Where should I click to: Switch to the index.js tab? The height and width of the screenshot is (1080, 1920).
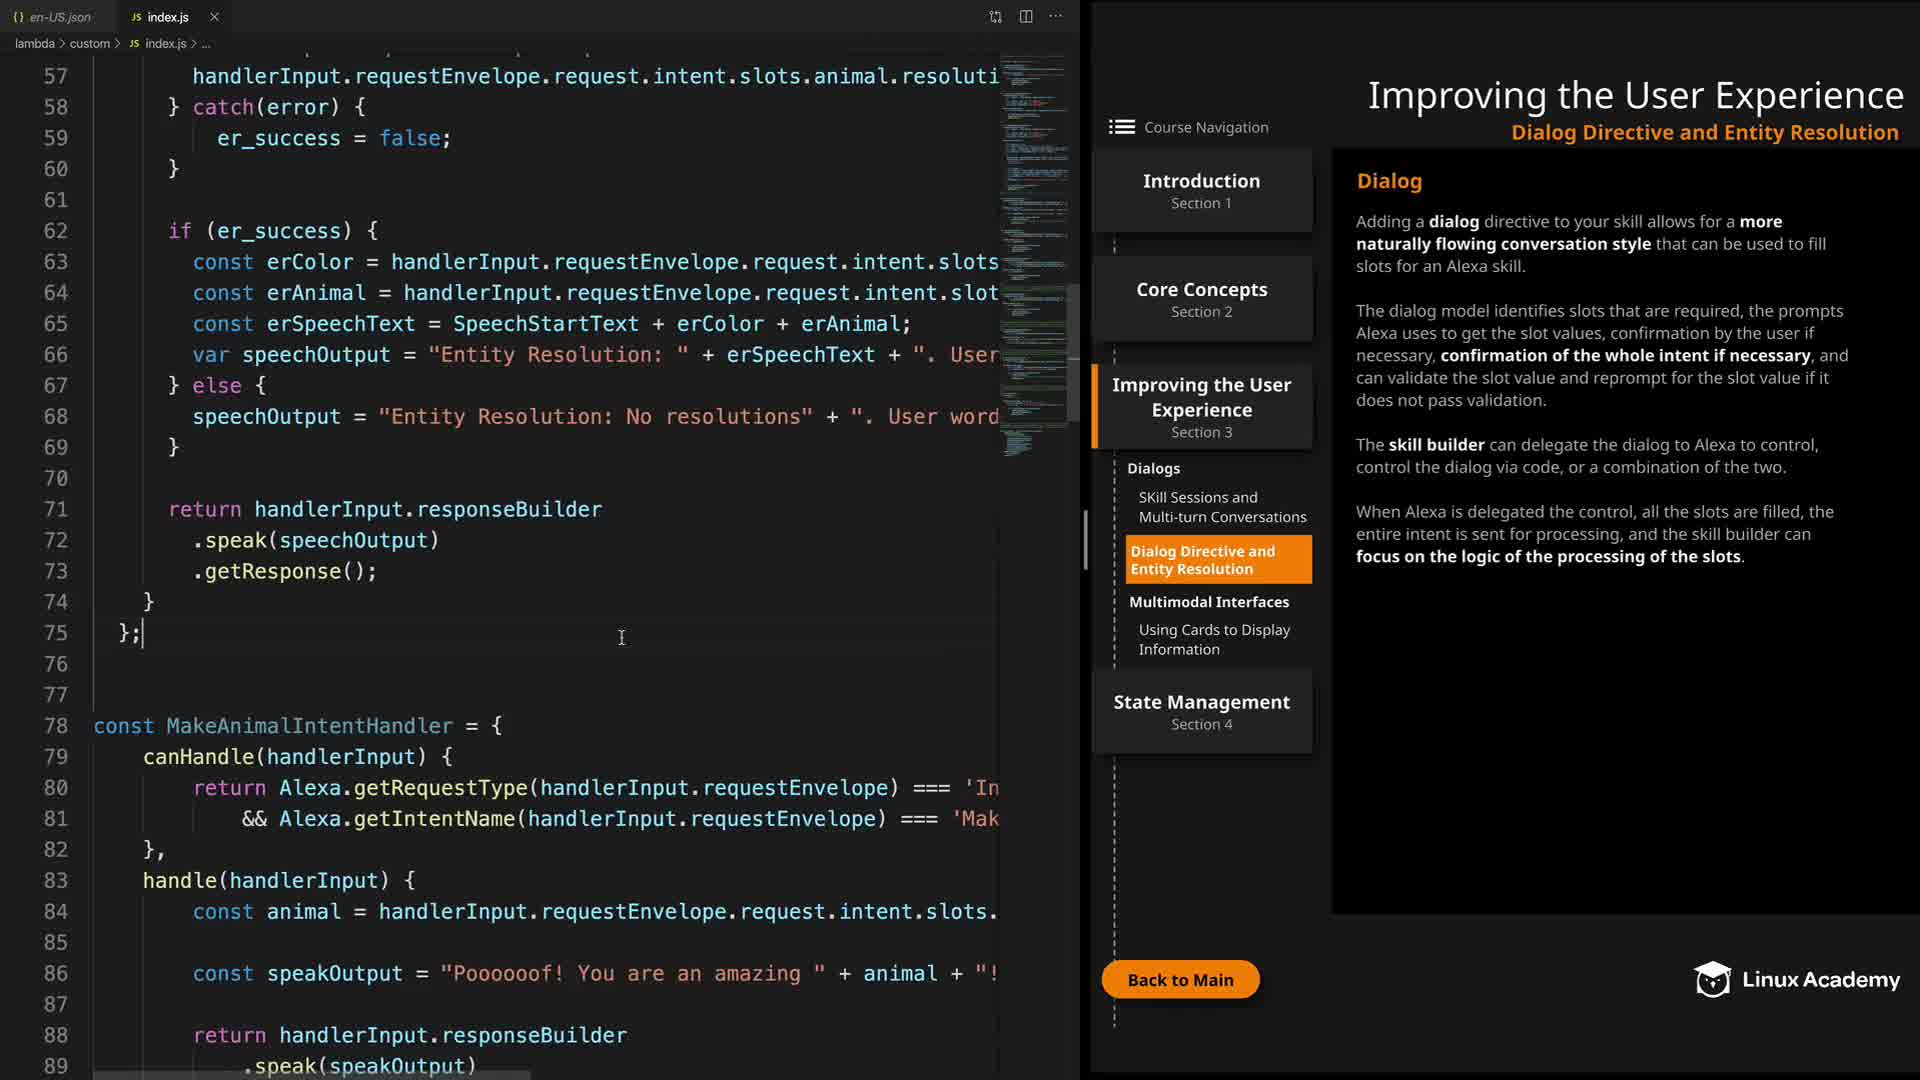click(167, 17)
